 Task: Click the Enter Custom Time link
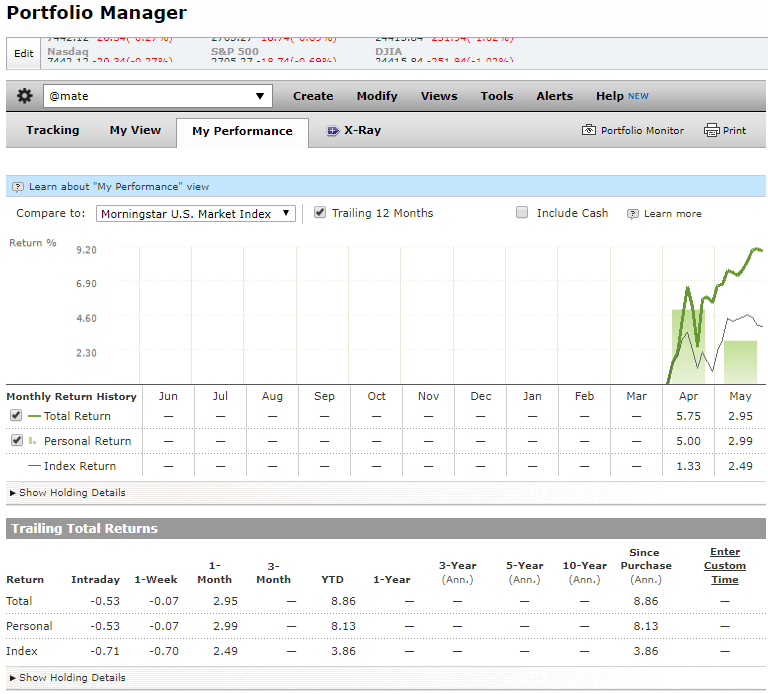point(725,566)
